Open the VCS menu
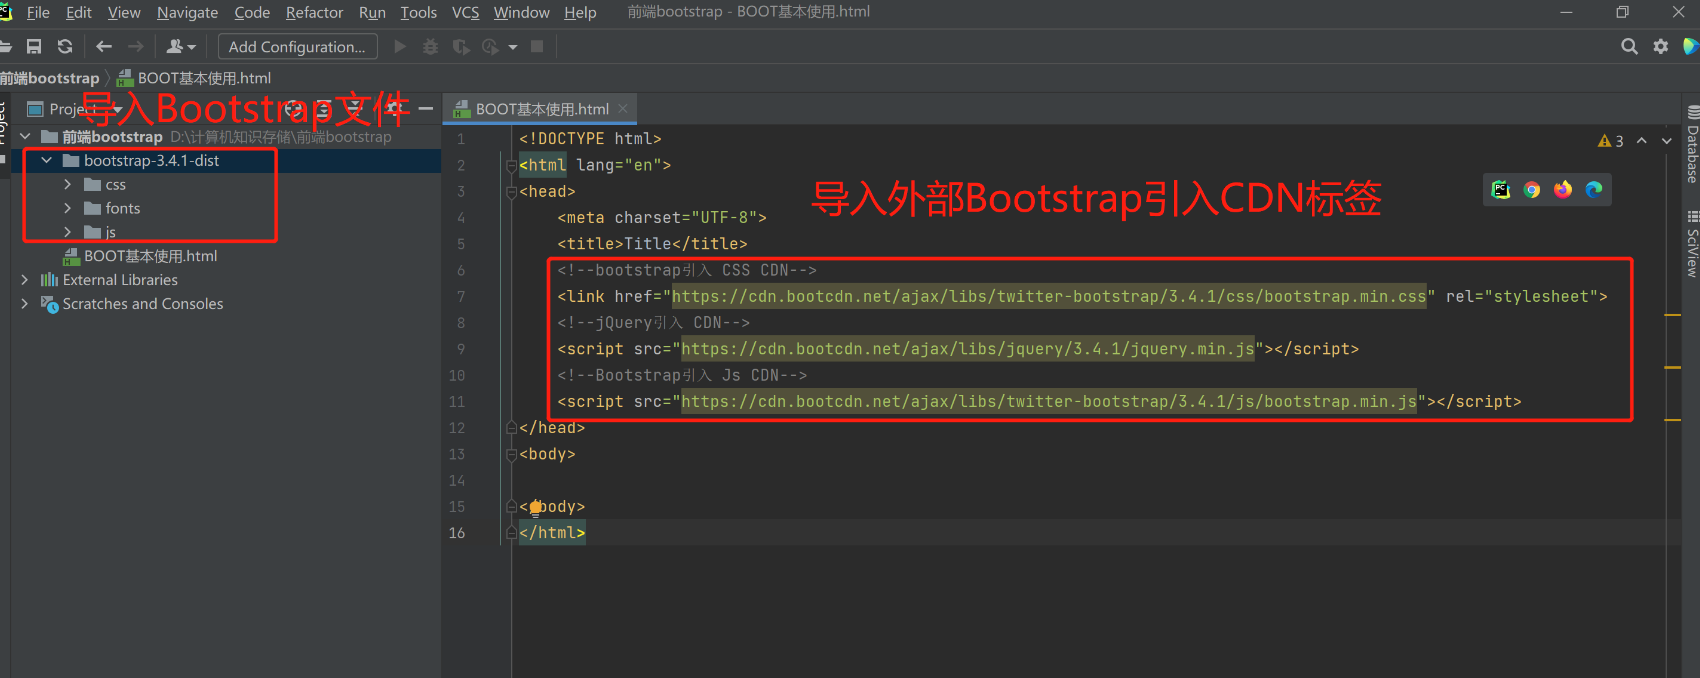Image resolution: width=1700 pixels, height=678 pixels. pos(465,12)
